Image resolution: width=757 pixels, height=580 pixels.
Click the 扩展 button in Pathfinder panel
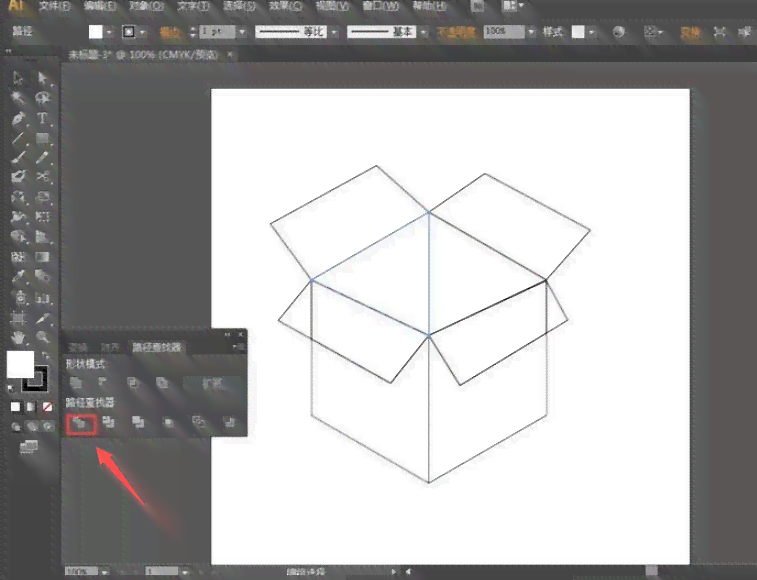point(213,383)
